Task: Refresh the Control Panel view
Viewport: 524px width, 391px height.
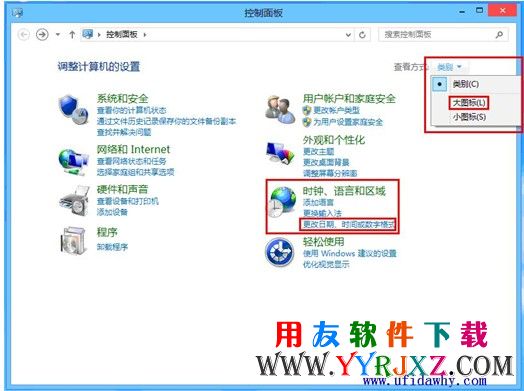Action: [362, 35]
